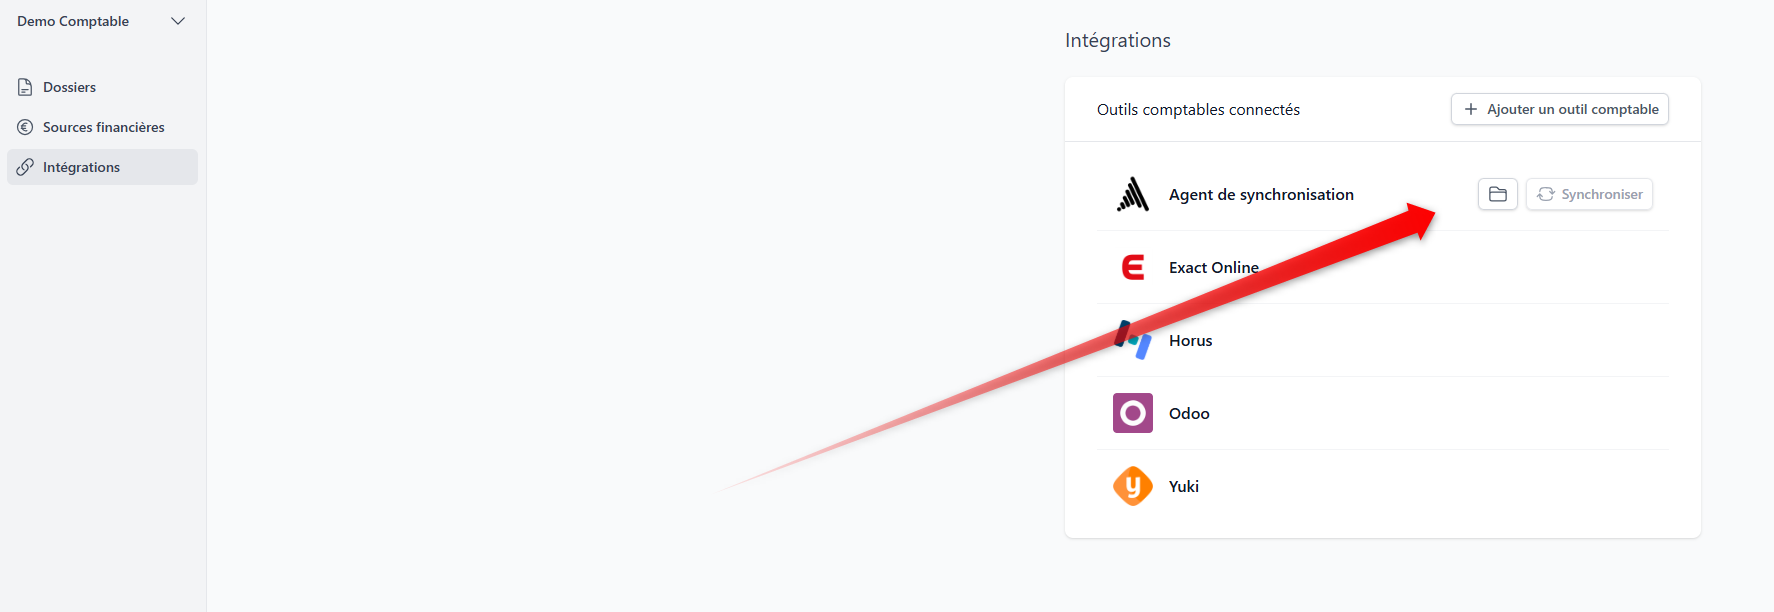This screenshot has height=612, width=1774.
Task: Click the orange Yuki logo
Action: click(1132, 486)
